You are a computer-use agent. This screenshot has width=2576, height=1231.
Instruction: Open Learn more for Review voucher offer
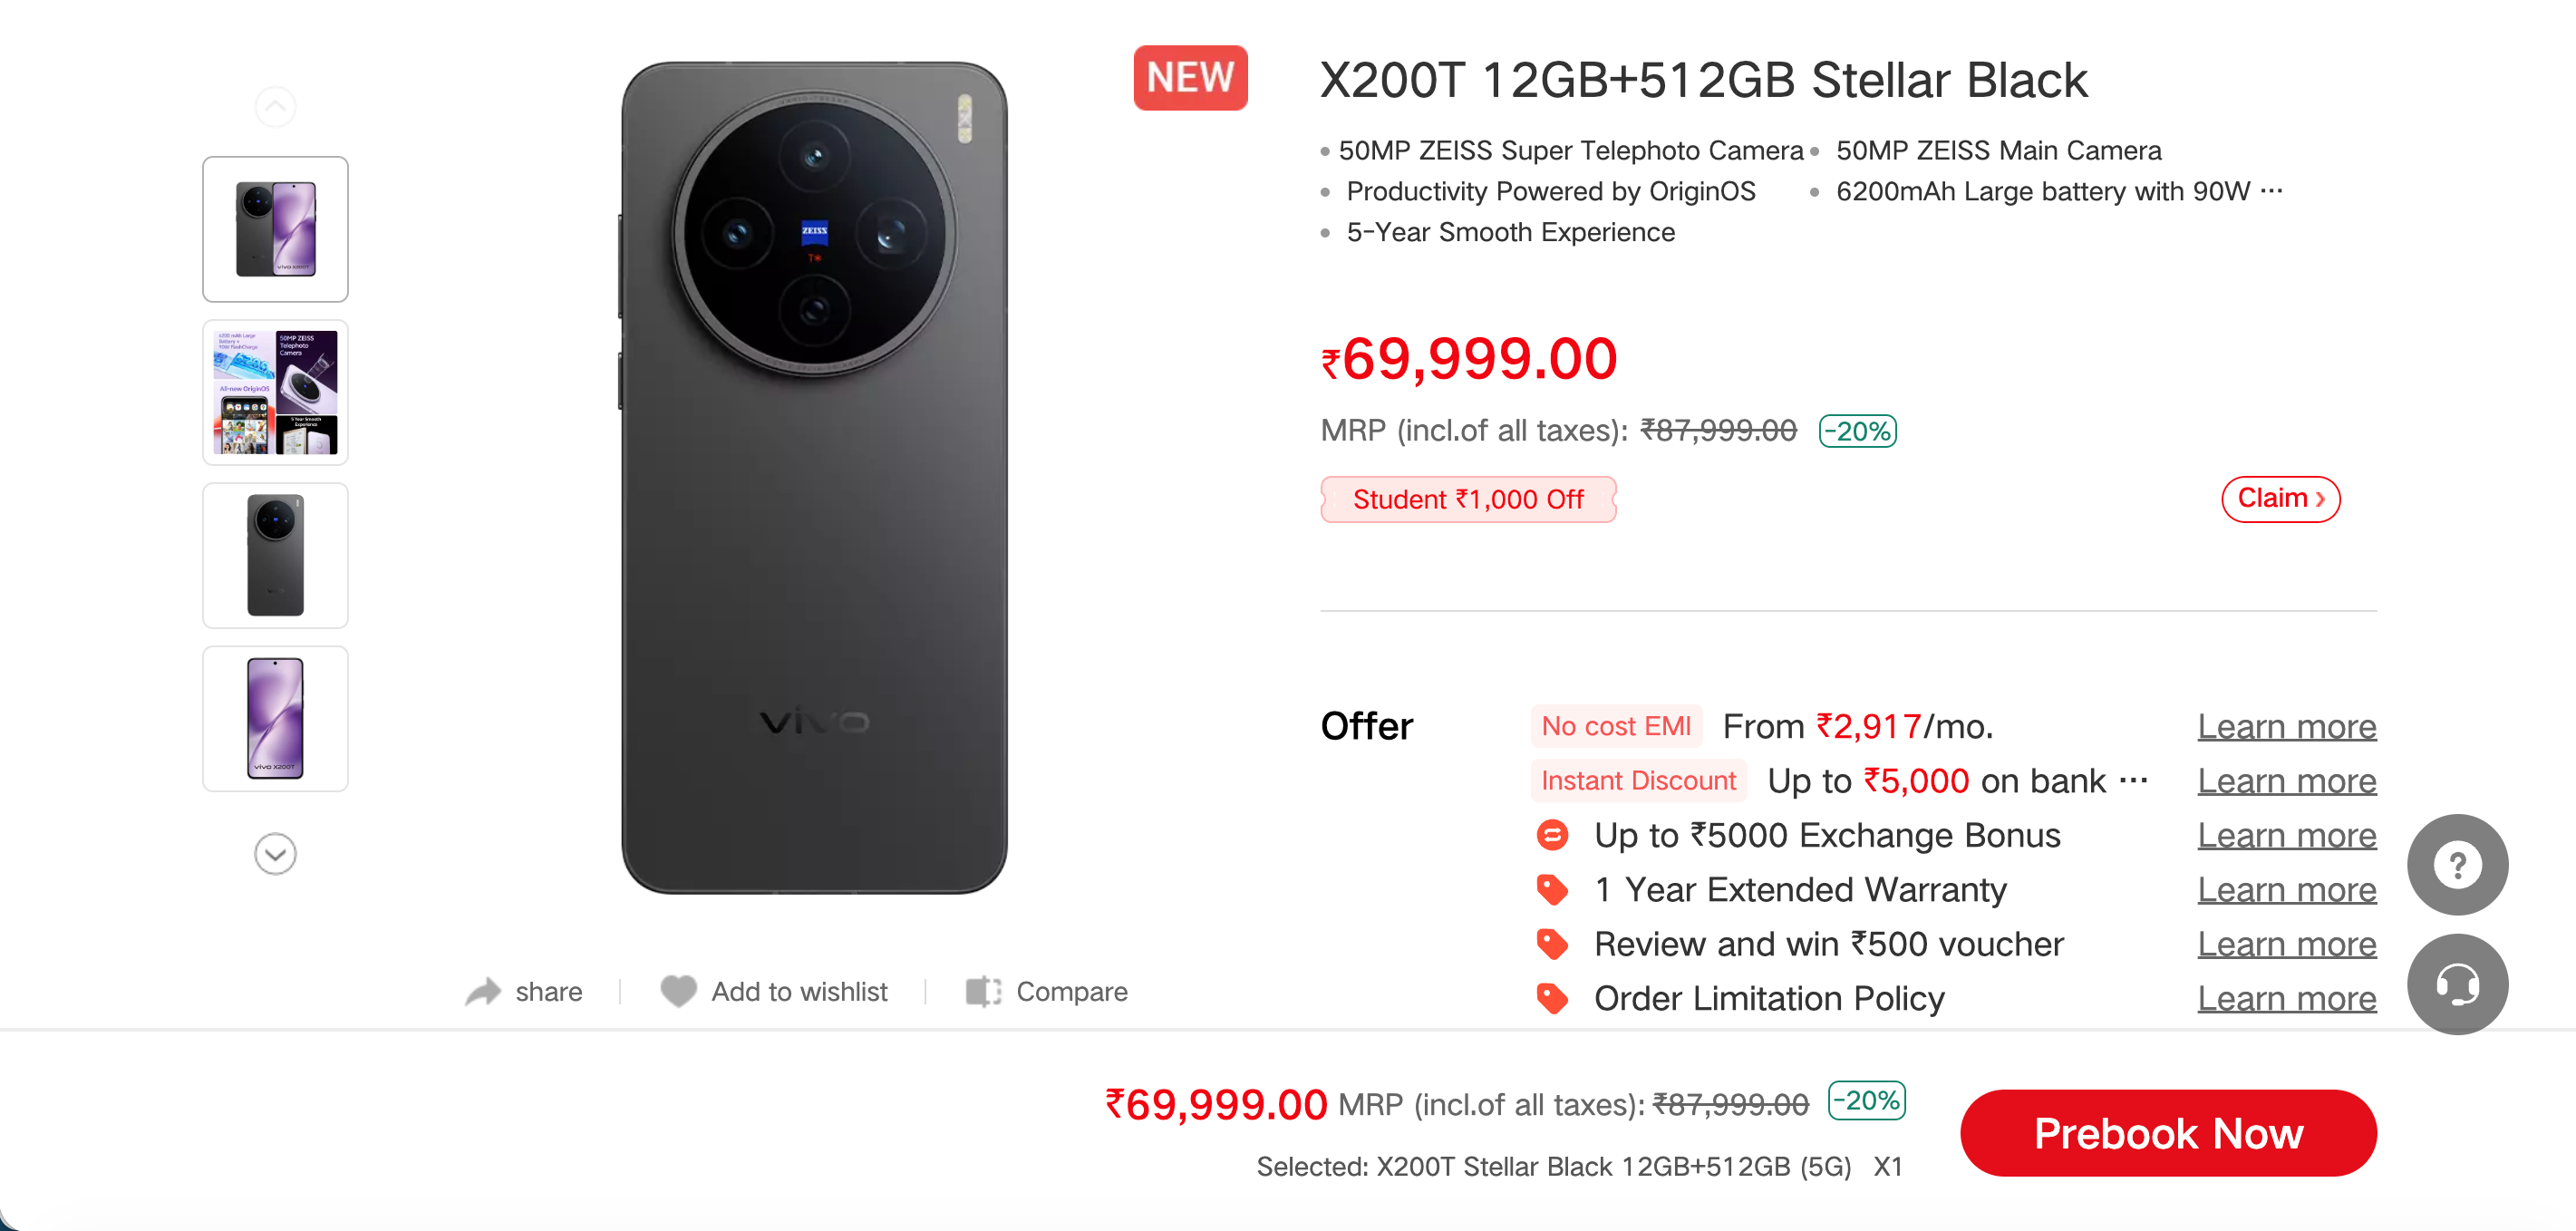click(x=2286, y=944)
